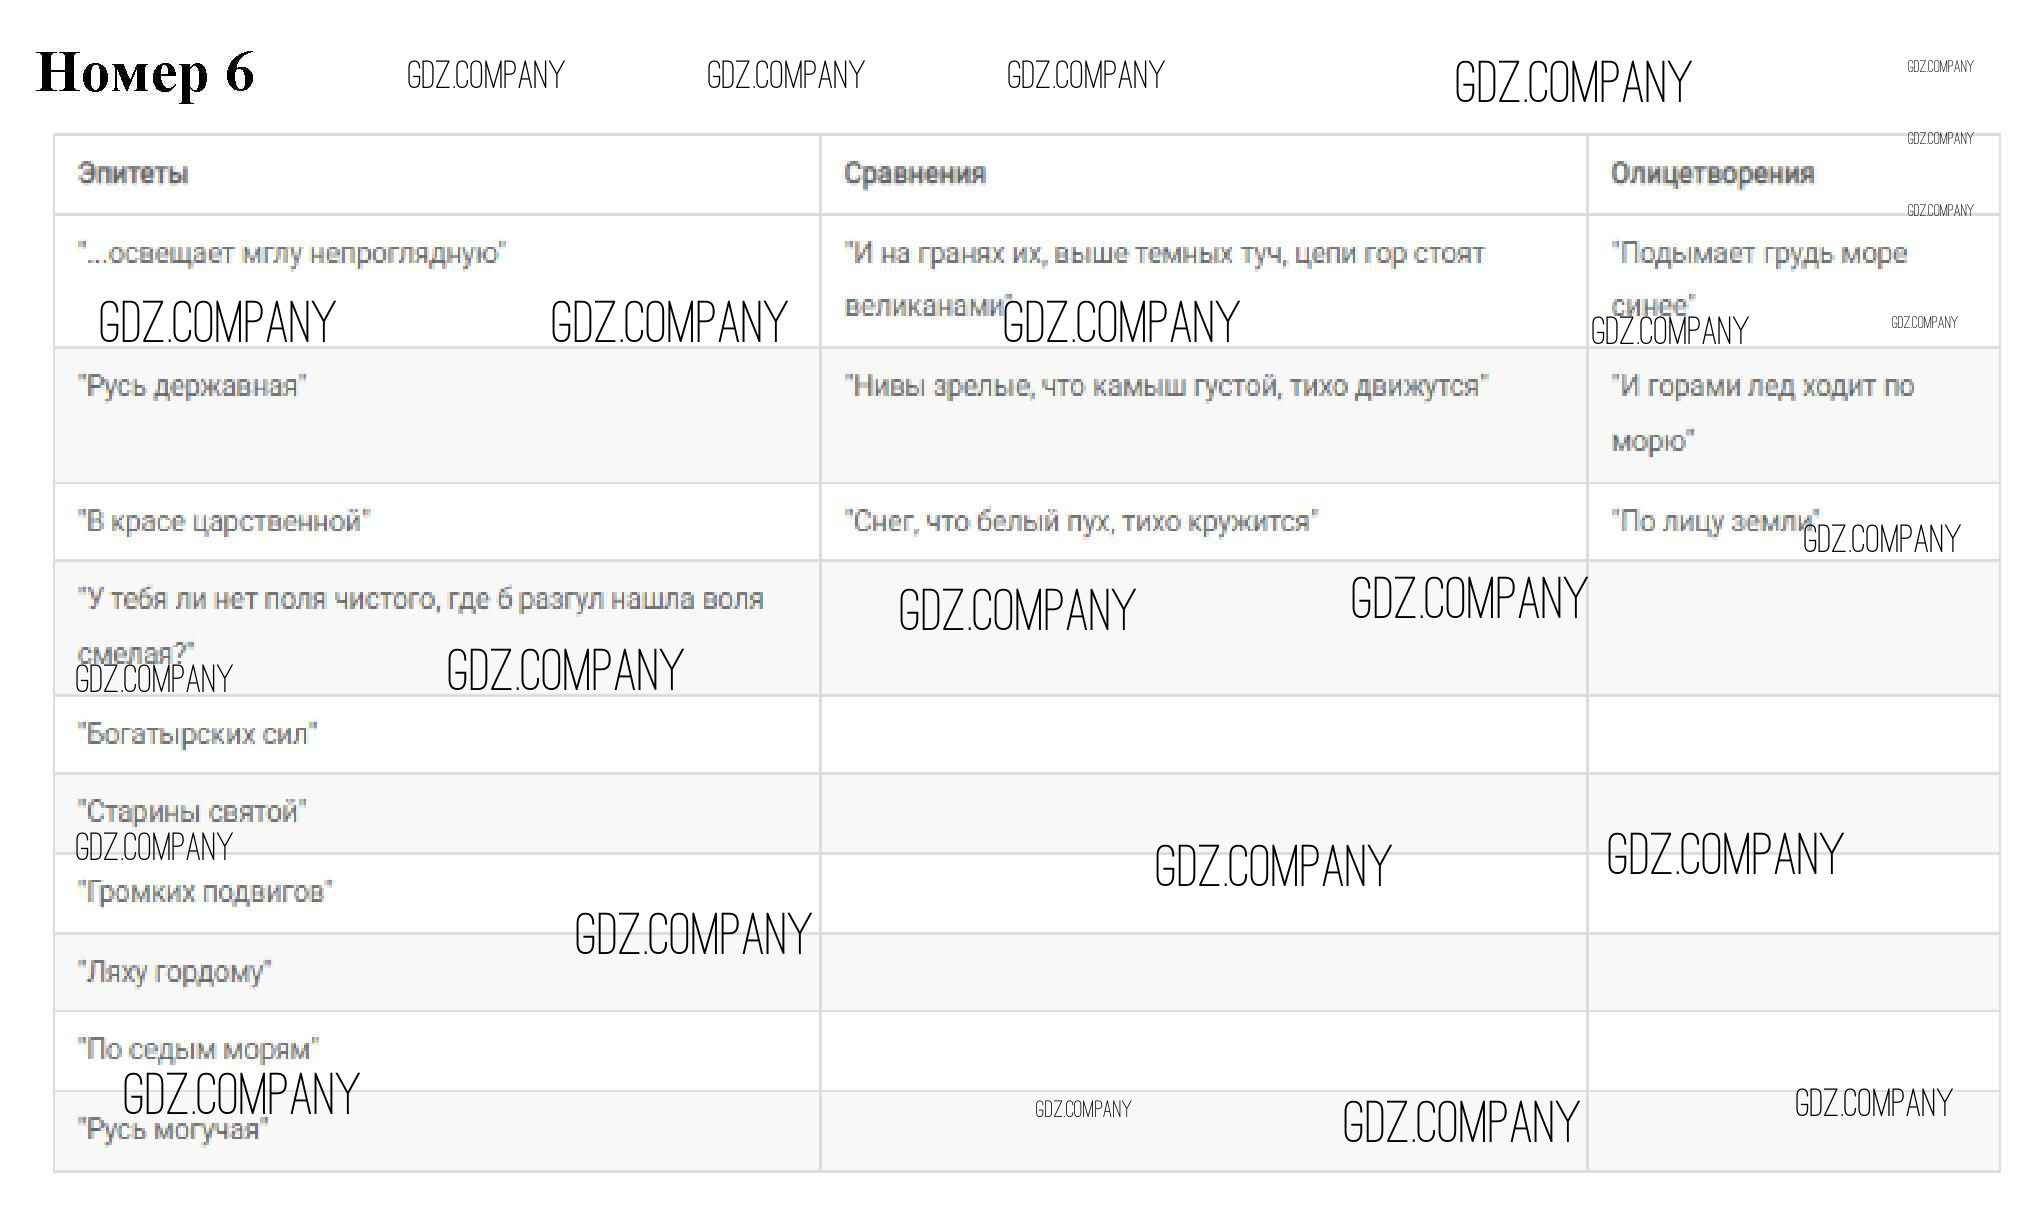Click the "Богатырских сил" cell
The image size is (2042, 1219).
197,734
